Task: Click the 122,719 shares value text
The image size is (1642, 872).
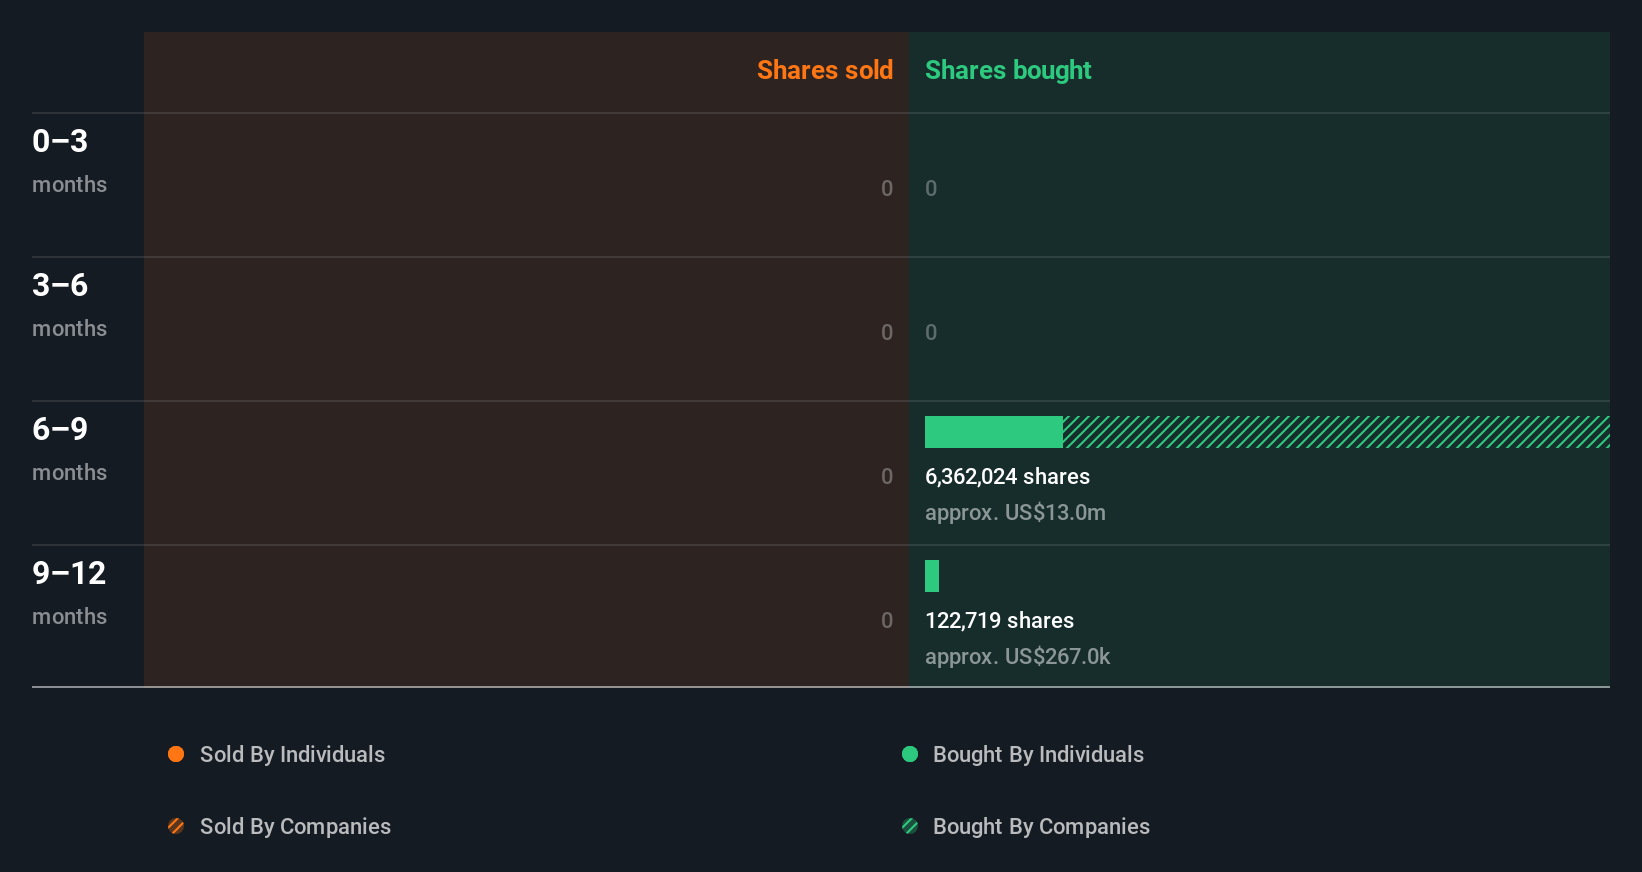Action: pos(999,621)
